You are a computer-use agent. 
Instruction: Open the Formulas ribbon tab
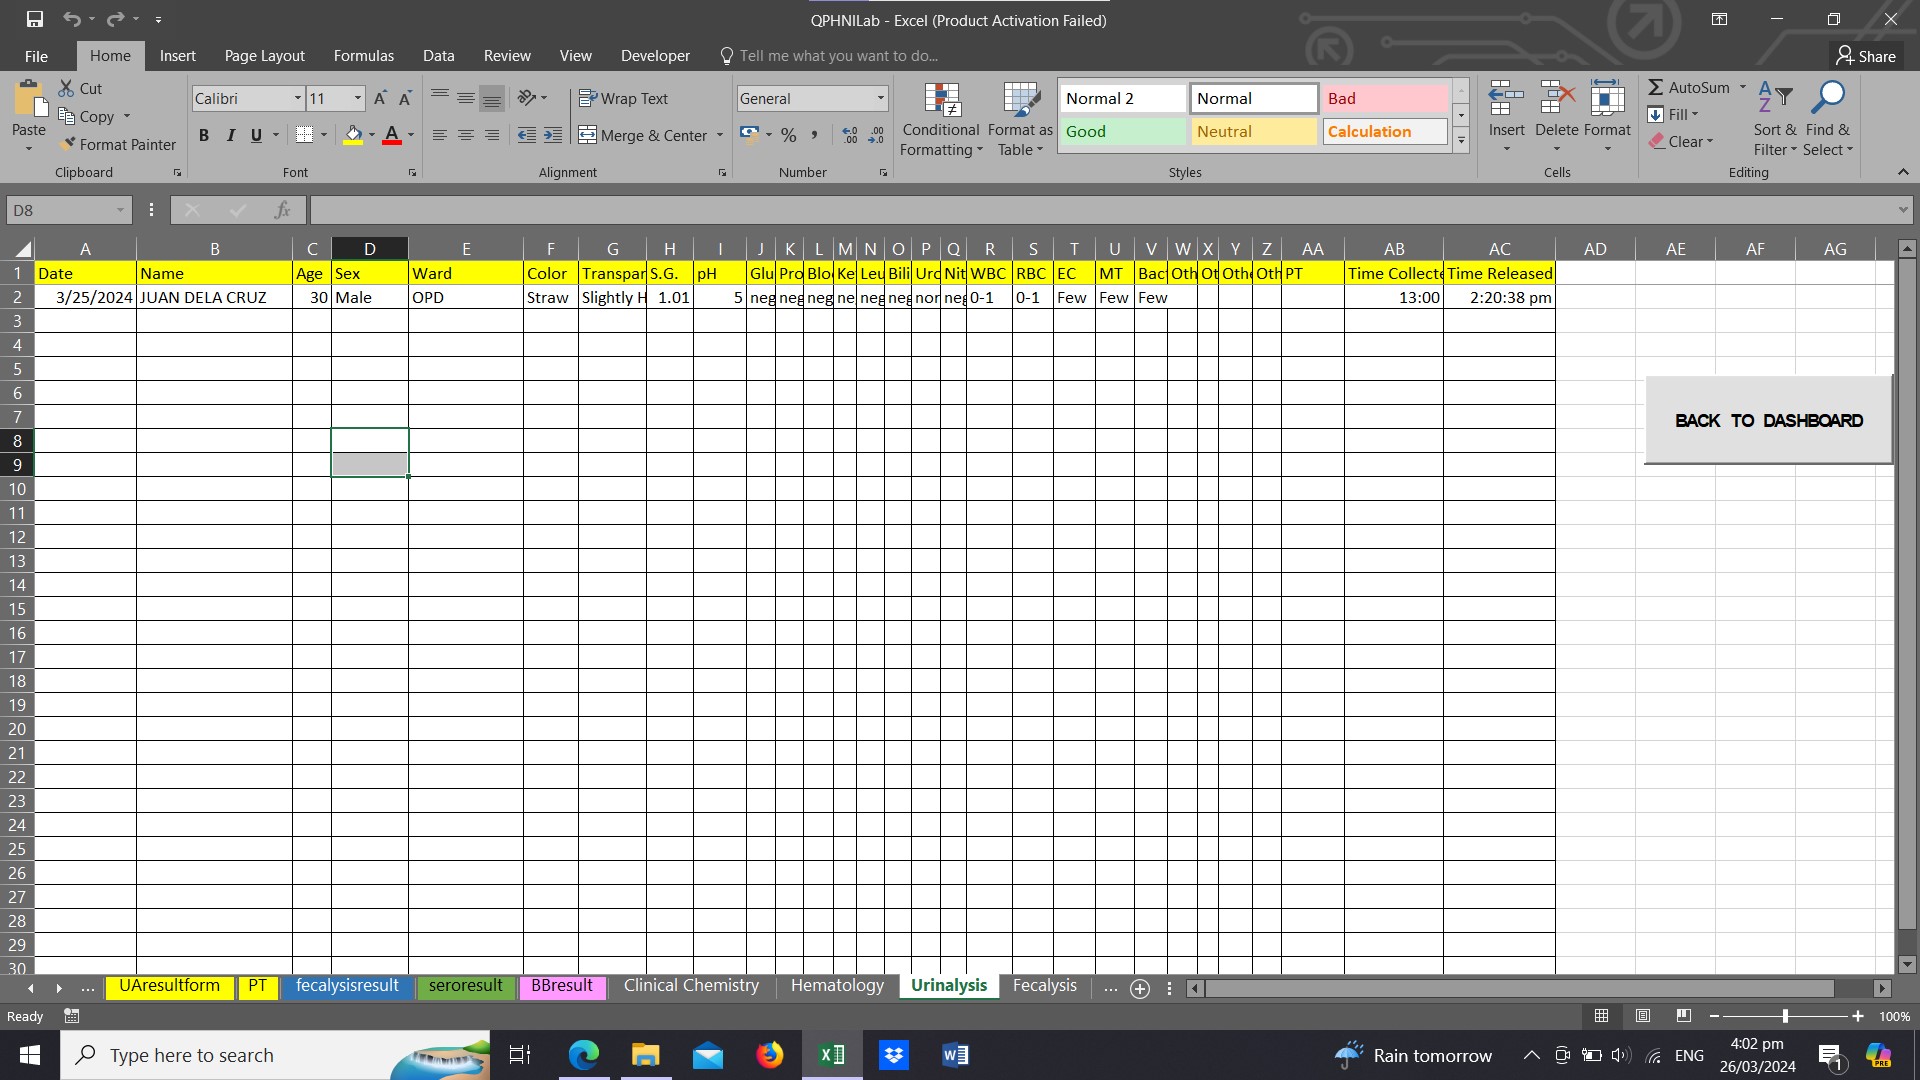click(363, 56)
